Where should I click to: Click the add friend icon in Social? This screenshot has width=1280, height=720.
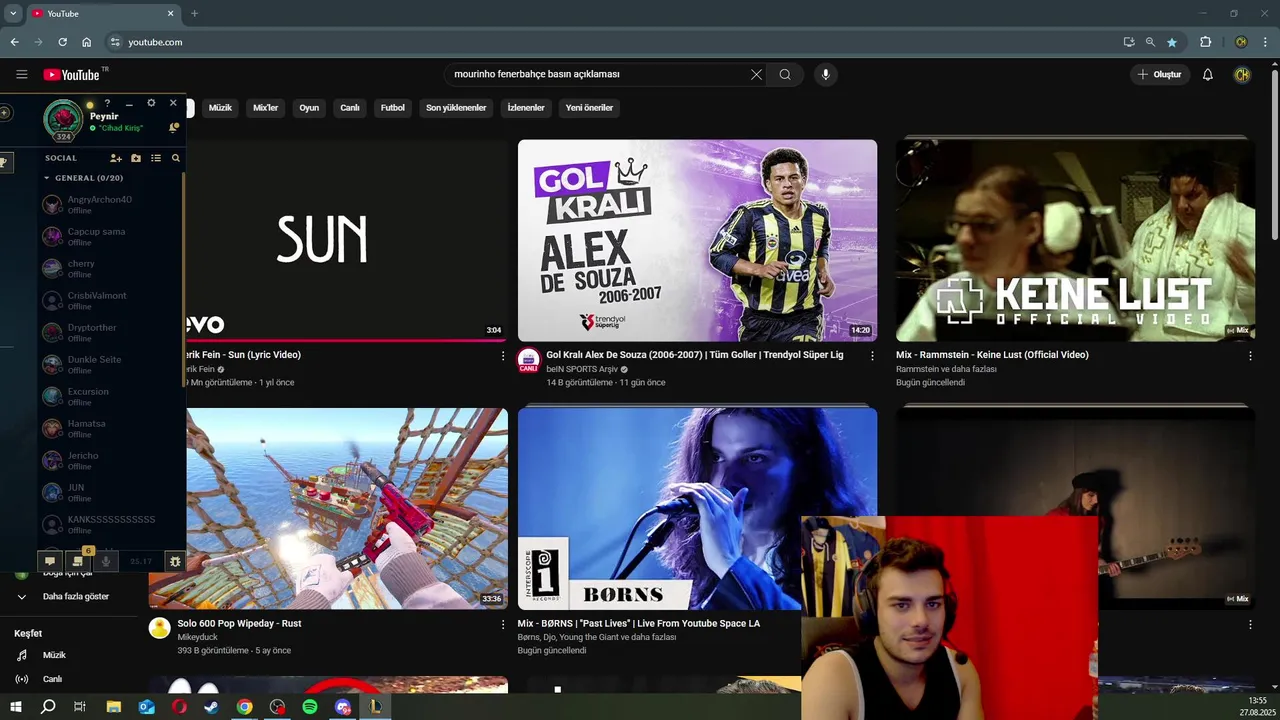coord(116,158)
